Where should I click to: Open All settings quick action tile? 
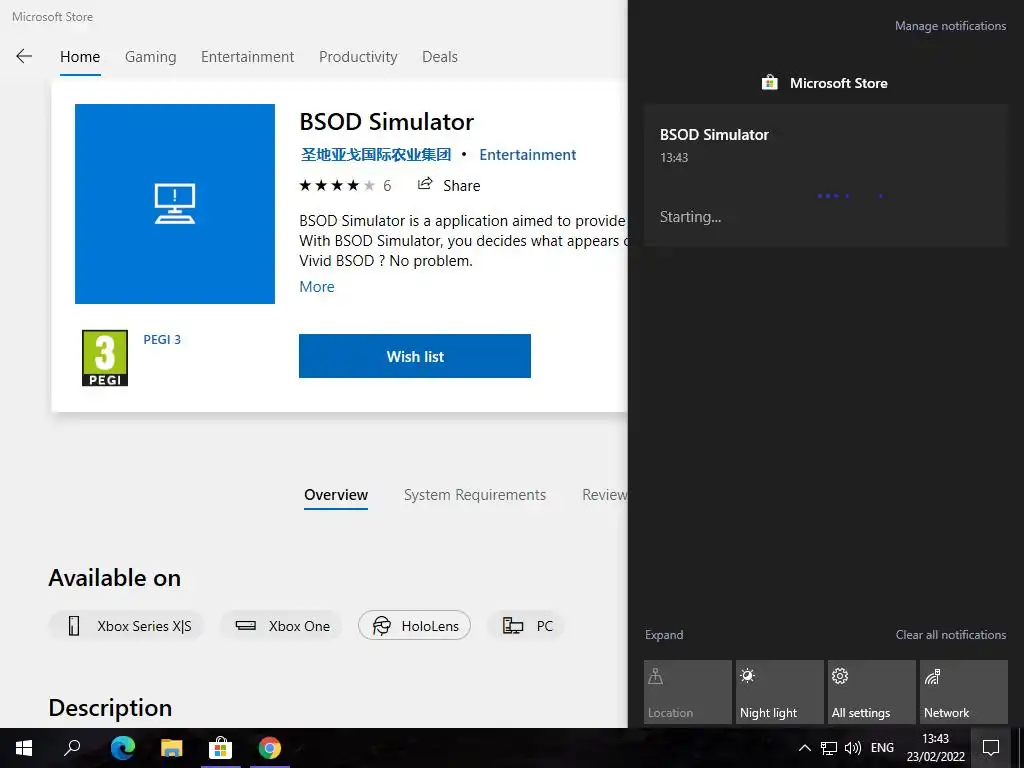coord(872,692)
